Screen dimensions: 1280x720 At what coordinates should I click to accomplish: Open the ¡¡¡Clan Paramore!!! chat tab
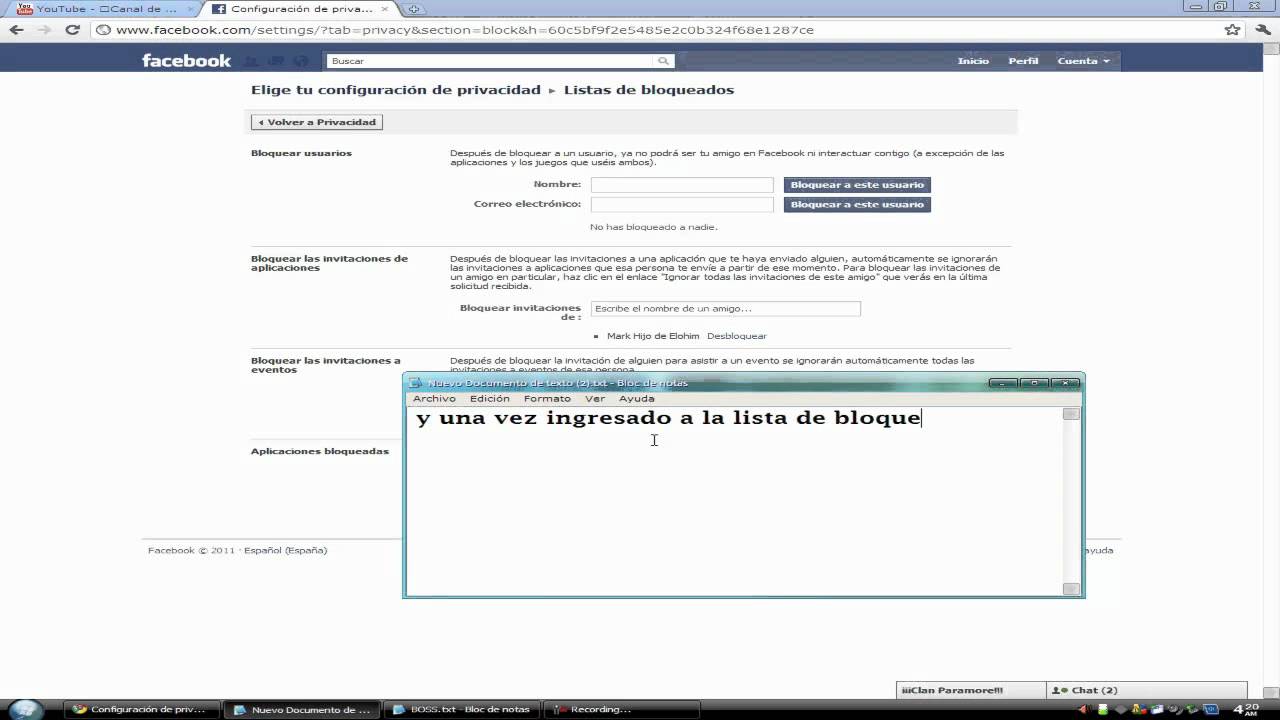[971, 690]
